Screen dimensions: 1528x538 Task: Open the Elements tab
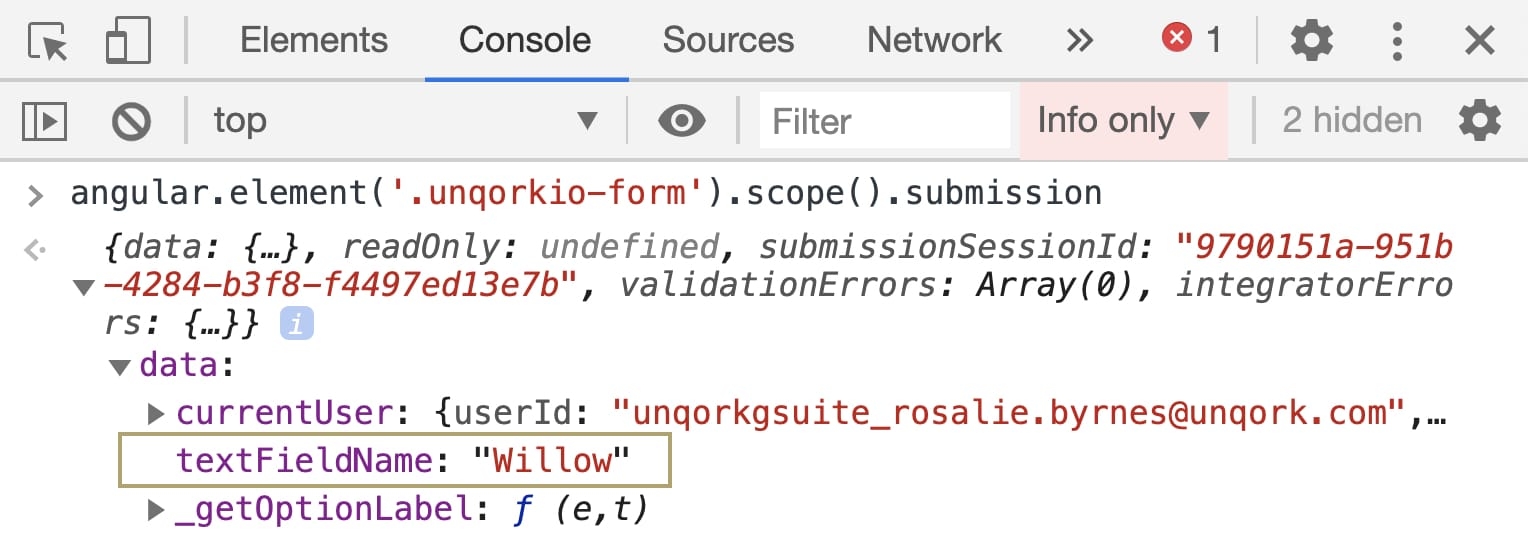[314, 40]
